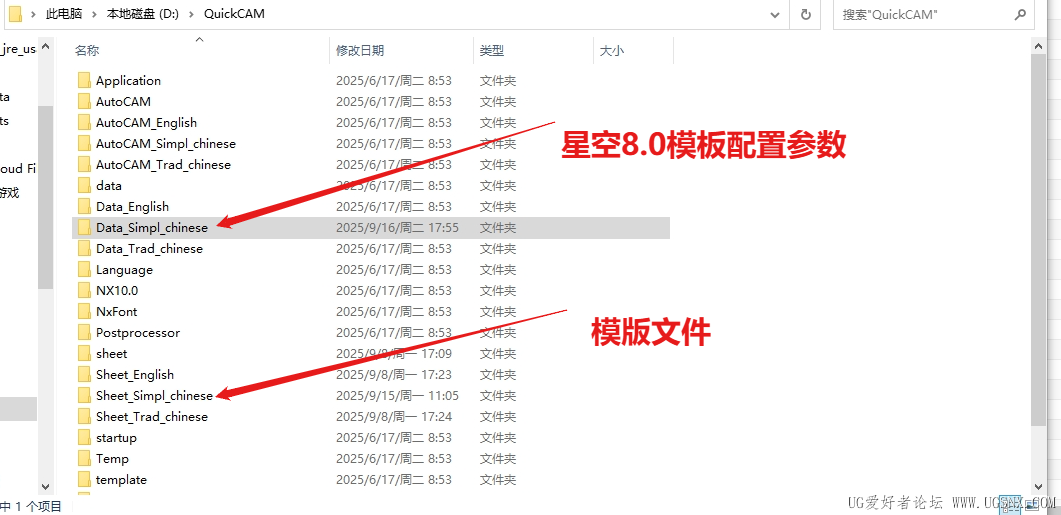Click the sheet folder icon
This screenshot has width=1061, height=515.
tap(84, 353)
